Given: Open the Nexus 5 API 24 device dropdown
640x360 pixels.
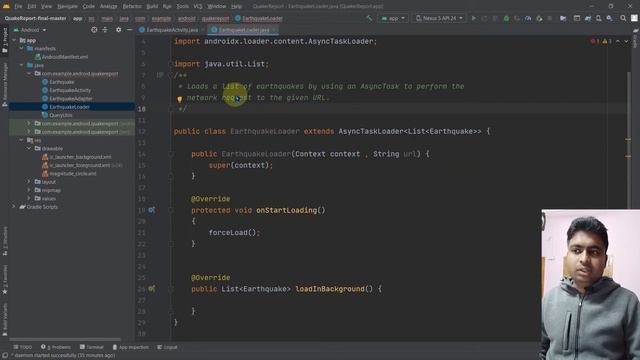Looking at the screenshot, I should [439, 18].
